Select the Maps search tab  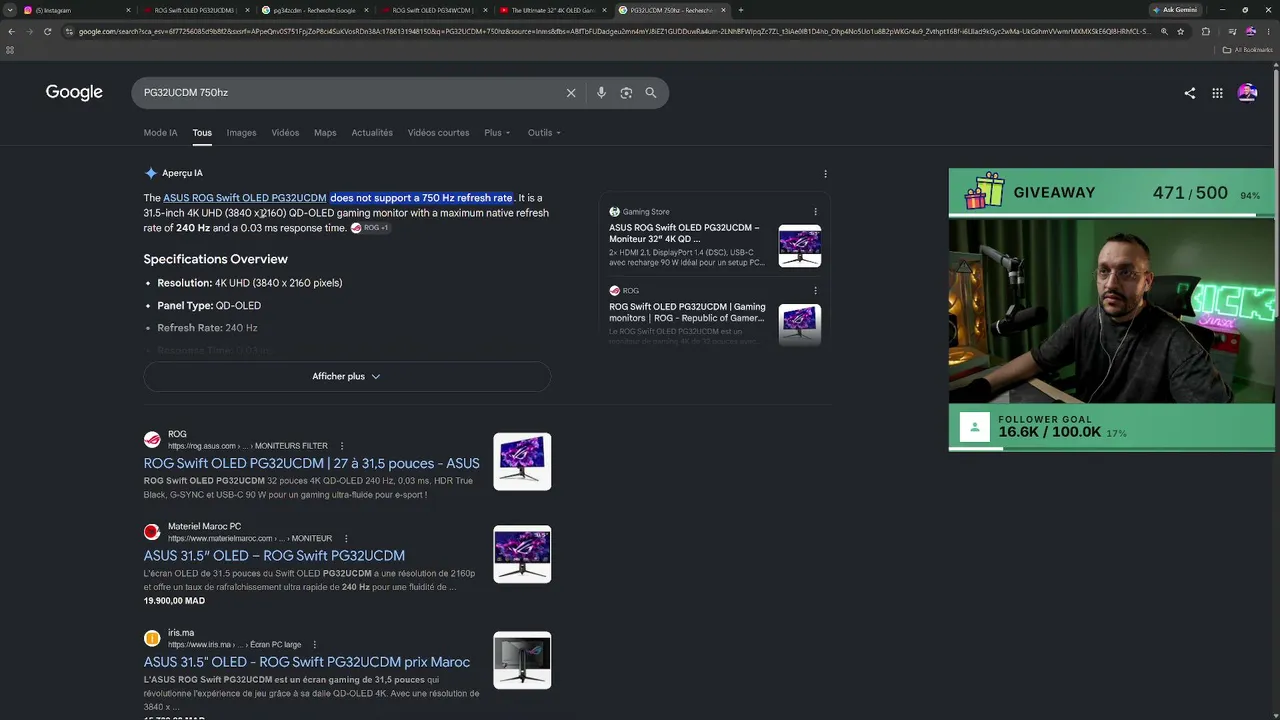(325, 133)
